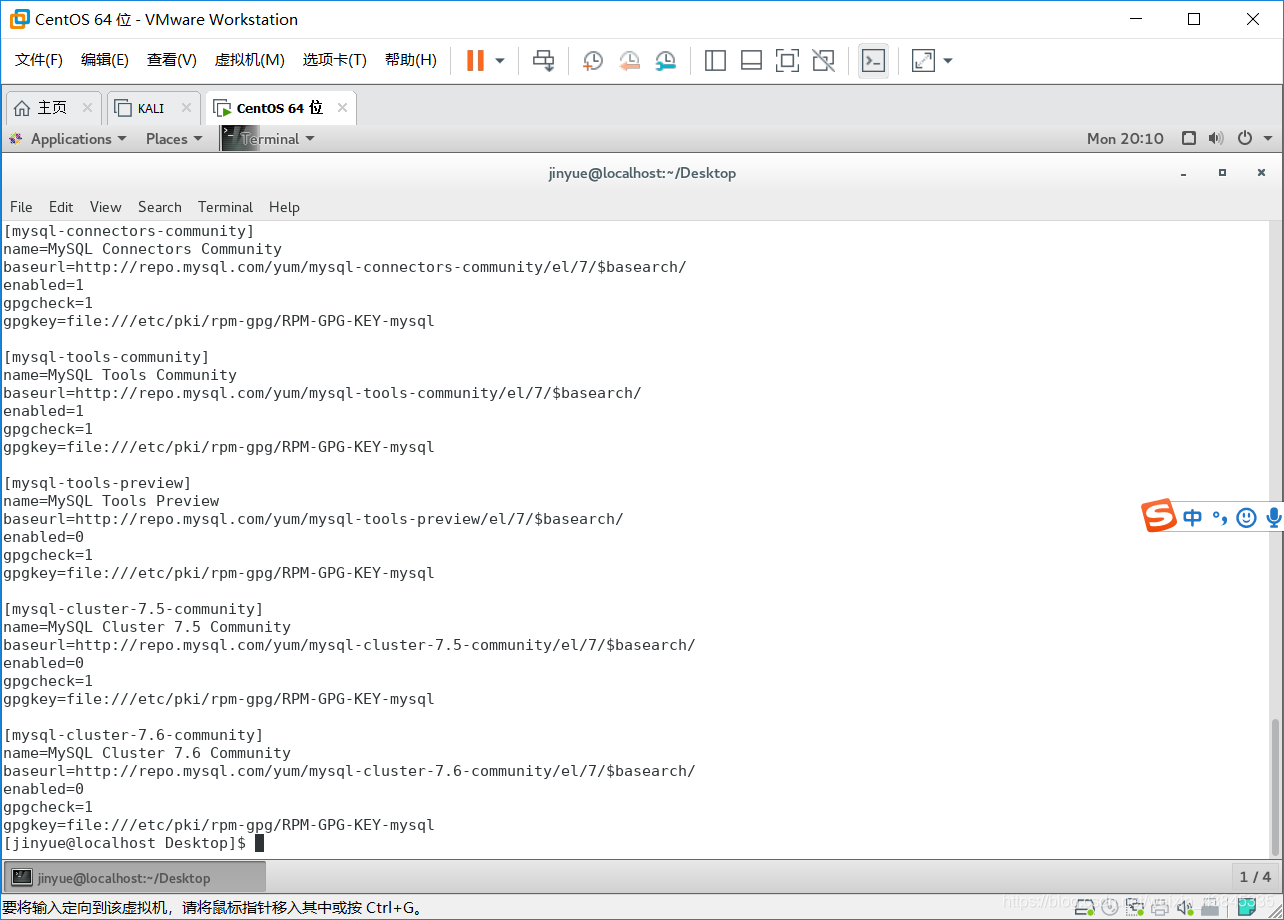Open terminal Search menu

point(160,207)
